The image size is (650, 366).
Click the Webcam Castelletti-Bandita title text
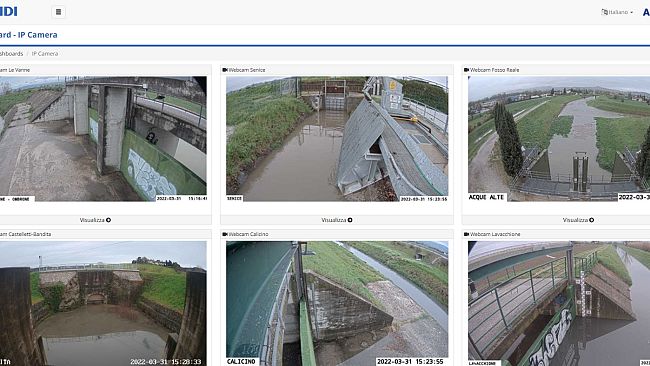25,234
